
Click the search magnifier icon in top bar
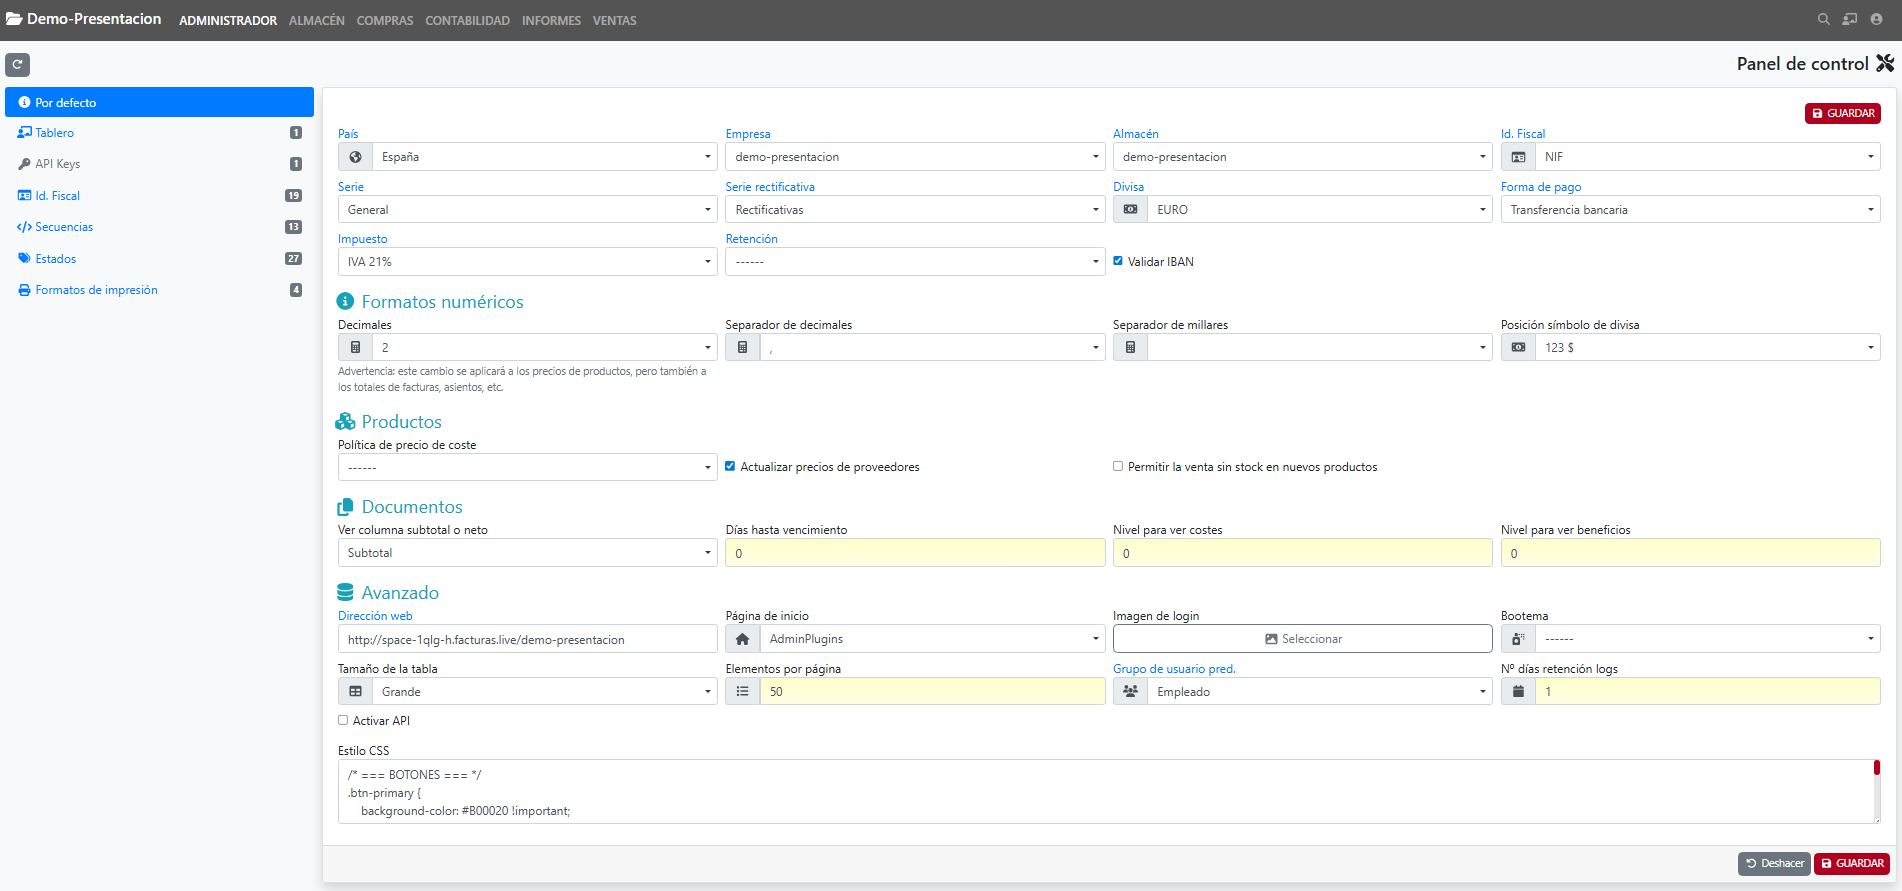(1823, 19)
